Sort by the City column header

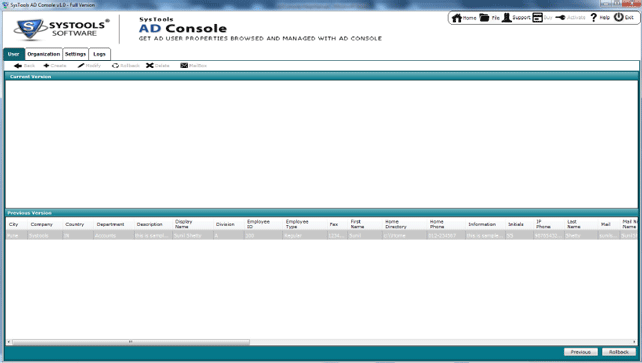pyautogui.click(x=16, y=224)
